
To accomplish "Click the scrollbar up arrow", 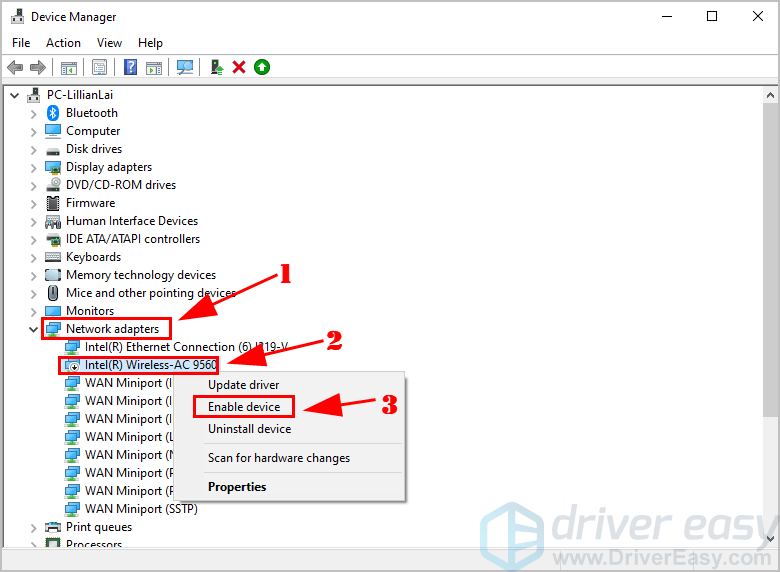I will pyautogui.click(x=770, y=95).
